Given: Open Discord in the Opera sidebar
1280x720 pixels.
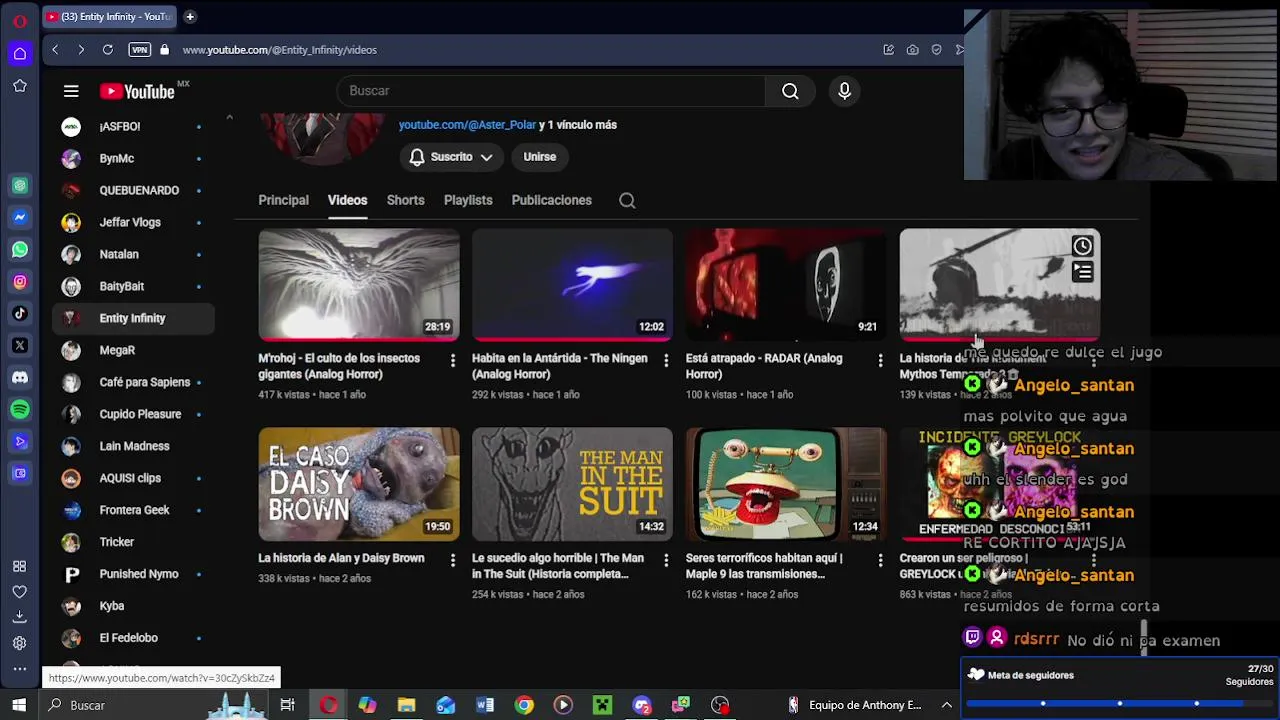Looking at the screenshot, I should coord(20,377).
